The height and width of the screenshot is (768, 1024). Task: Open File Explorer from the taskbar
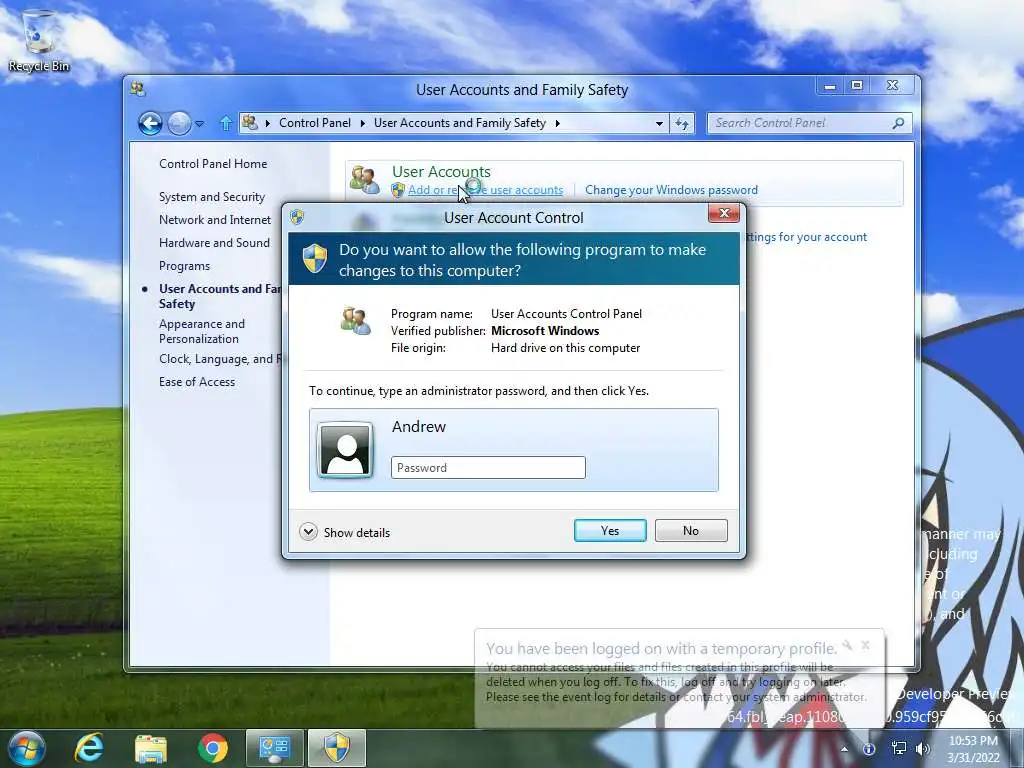point(151,748)
